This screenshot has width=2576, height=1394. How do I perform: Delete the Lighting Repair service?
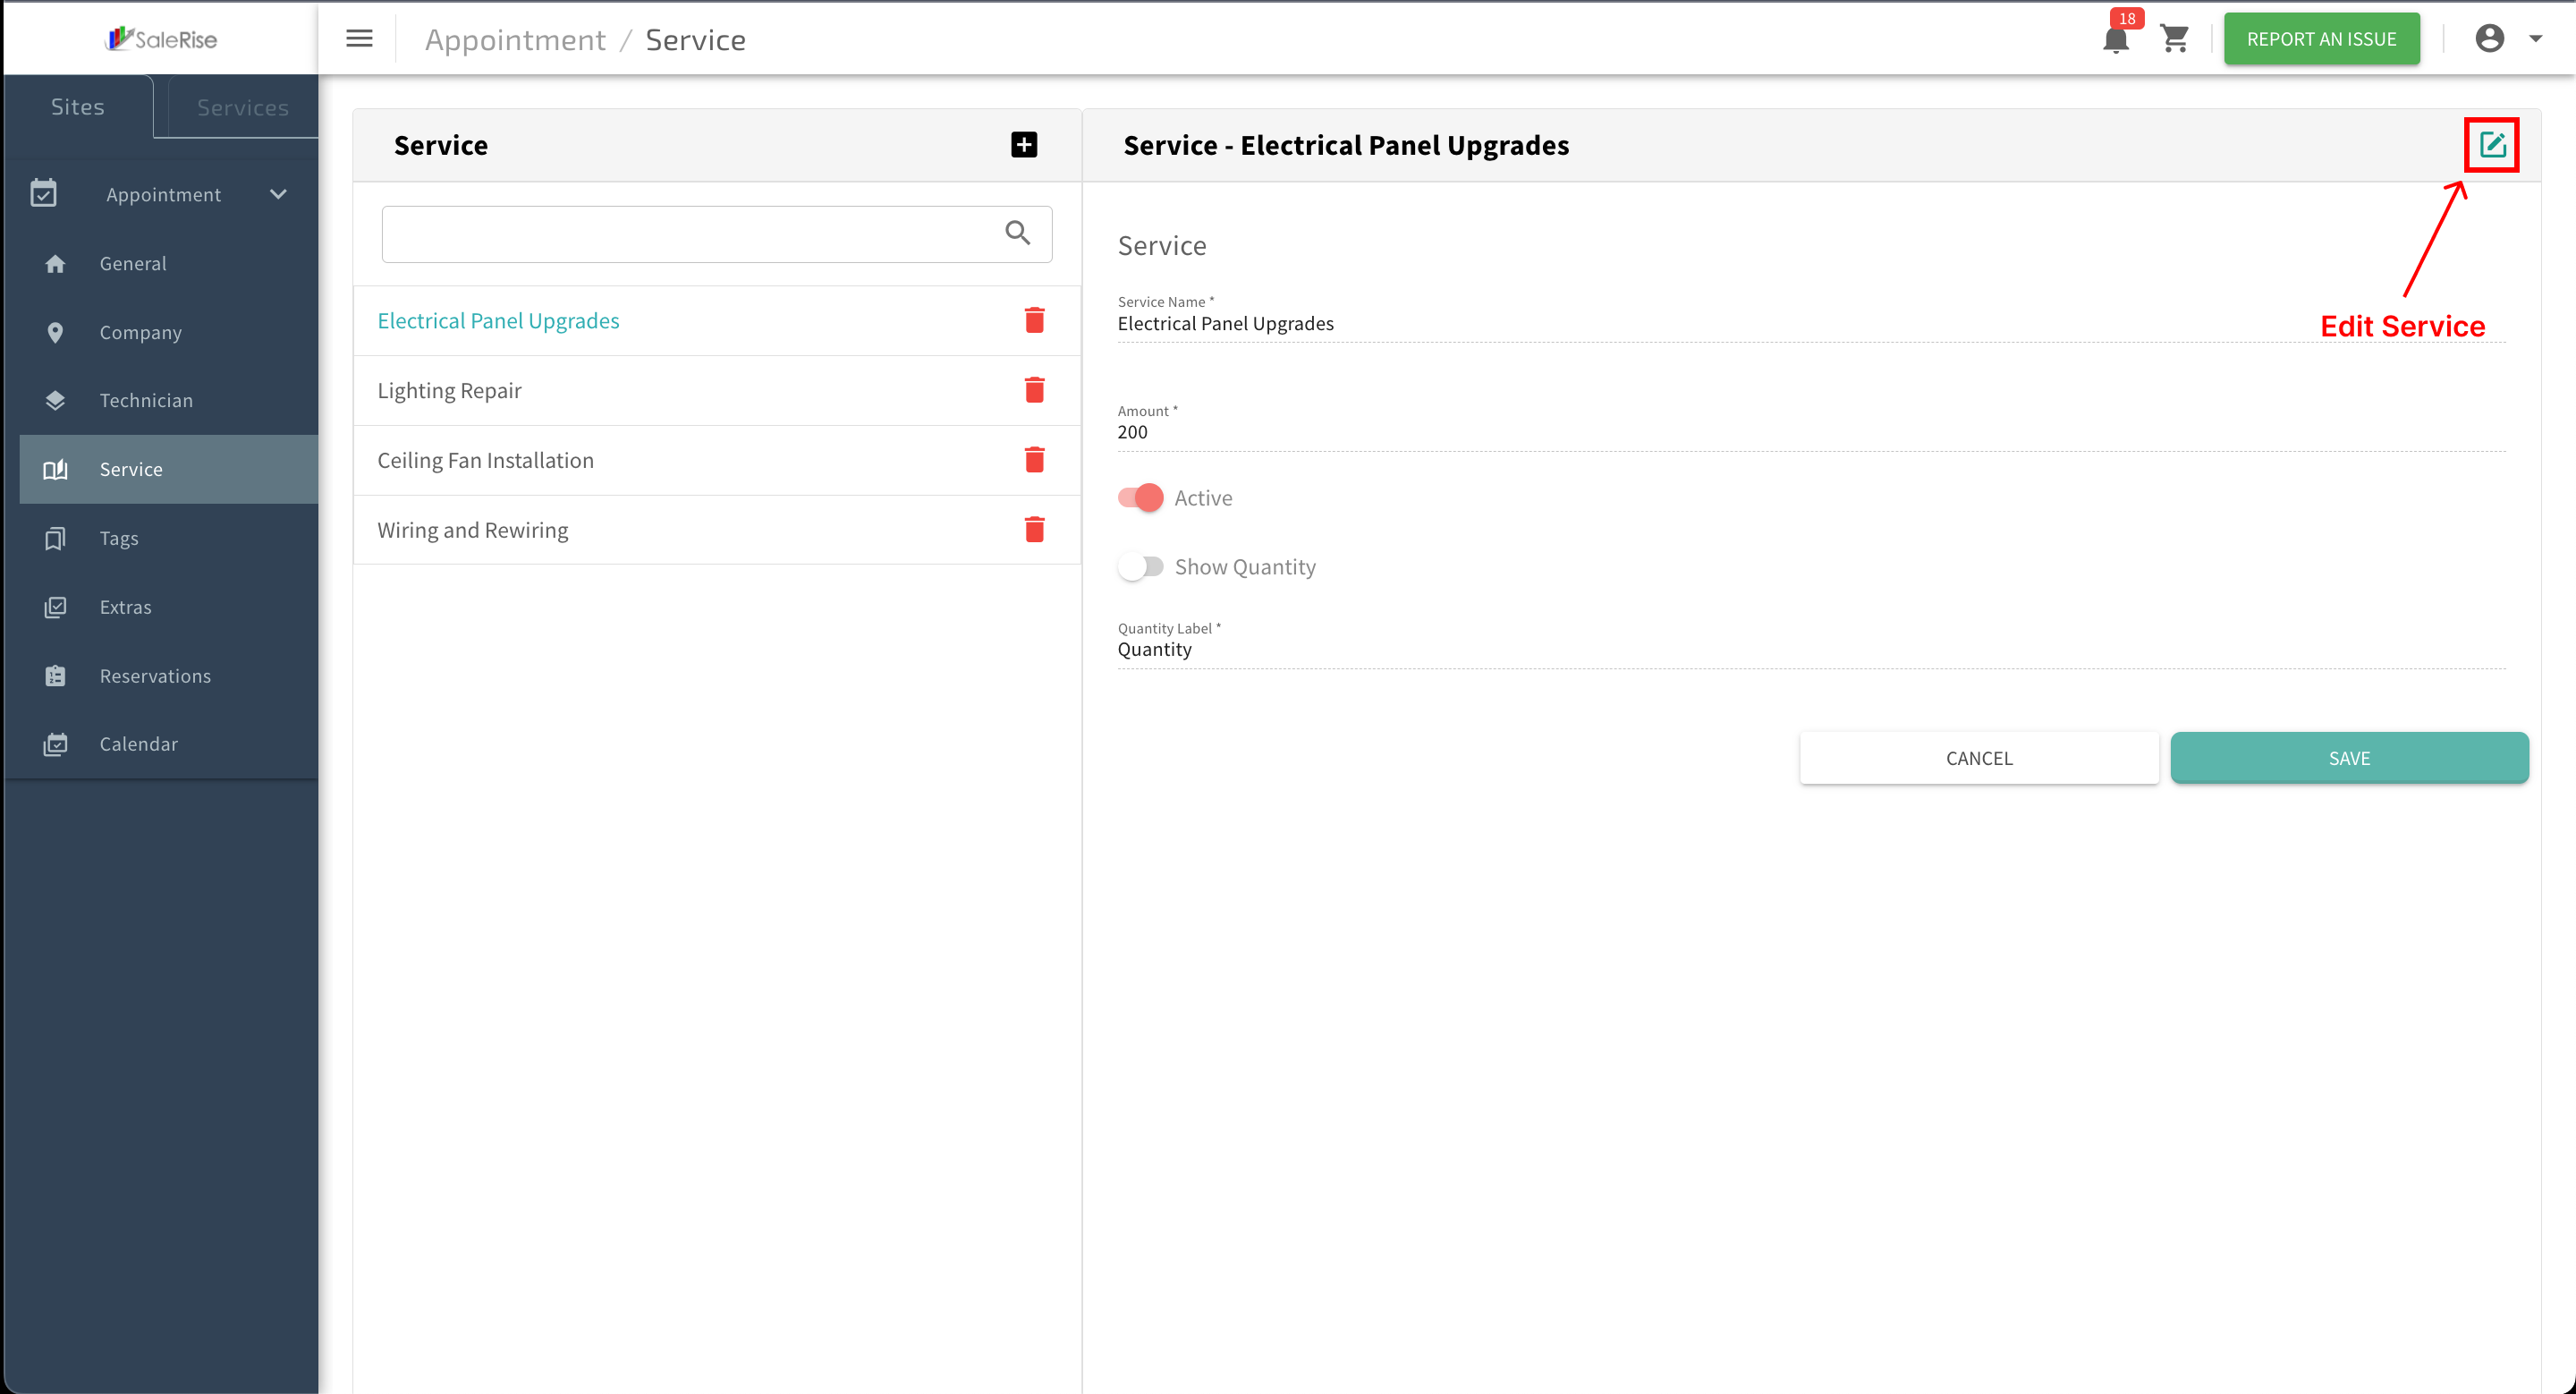pyautogui.click(x=1034, y=390)
